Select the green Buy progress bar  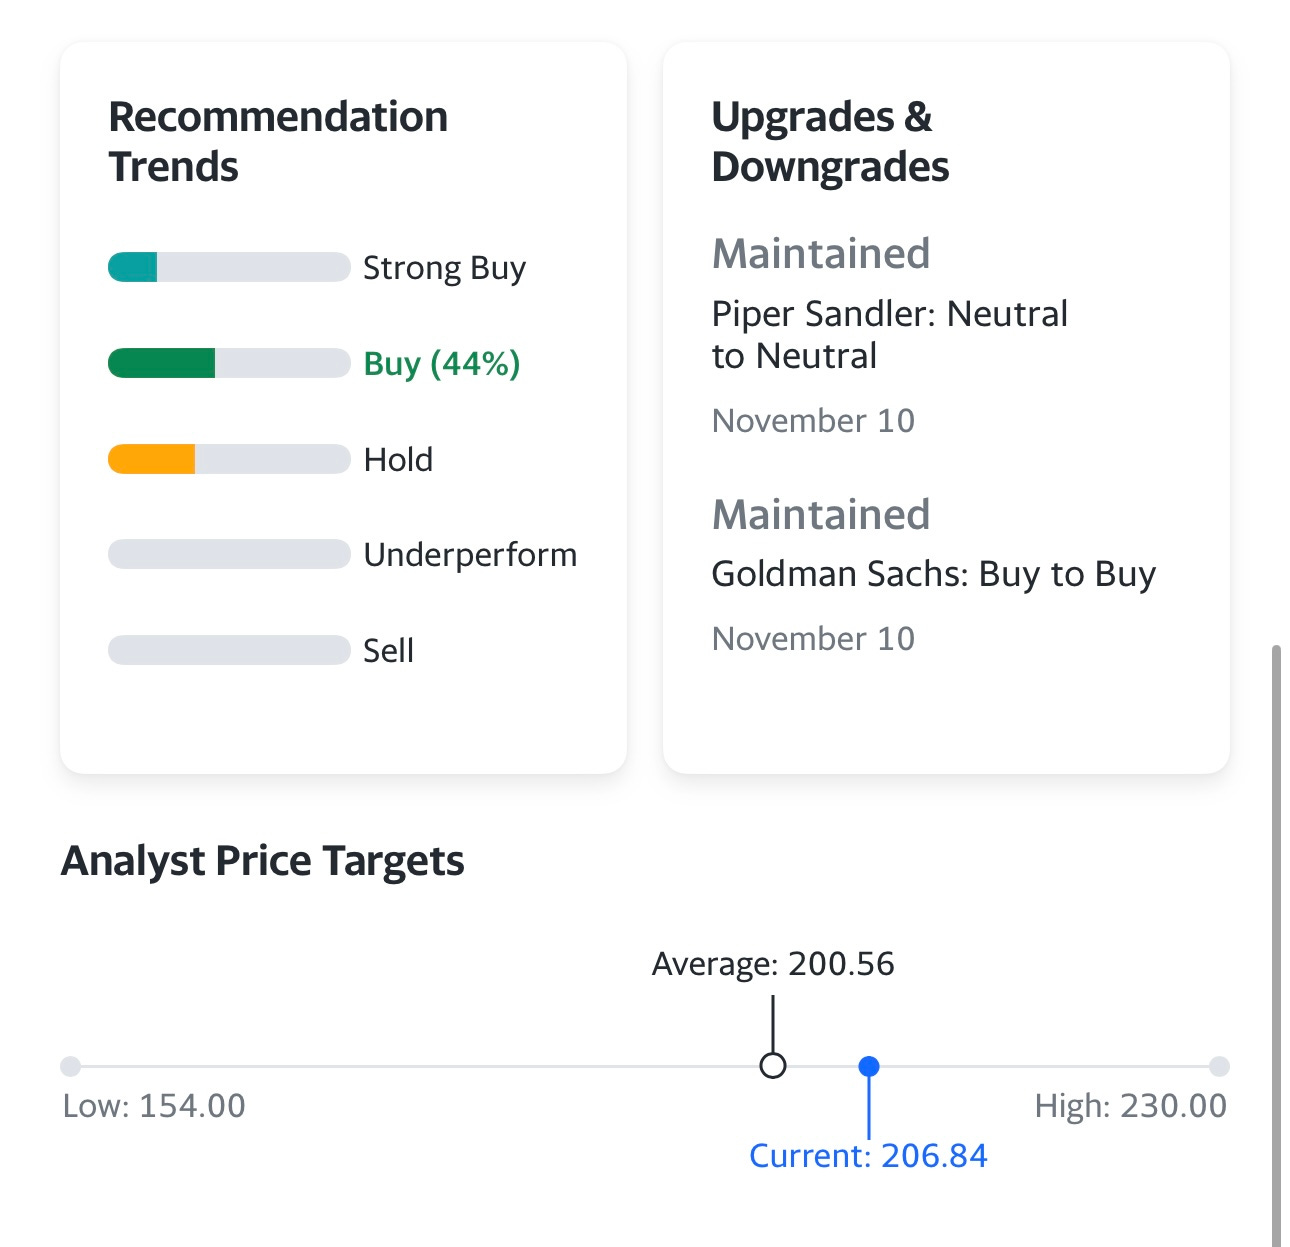click(226, 363)
